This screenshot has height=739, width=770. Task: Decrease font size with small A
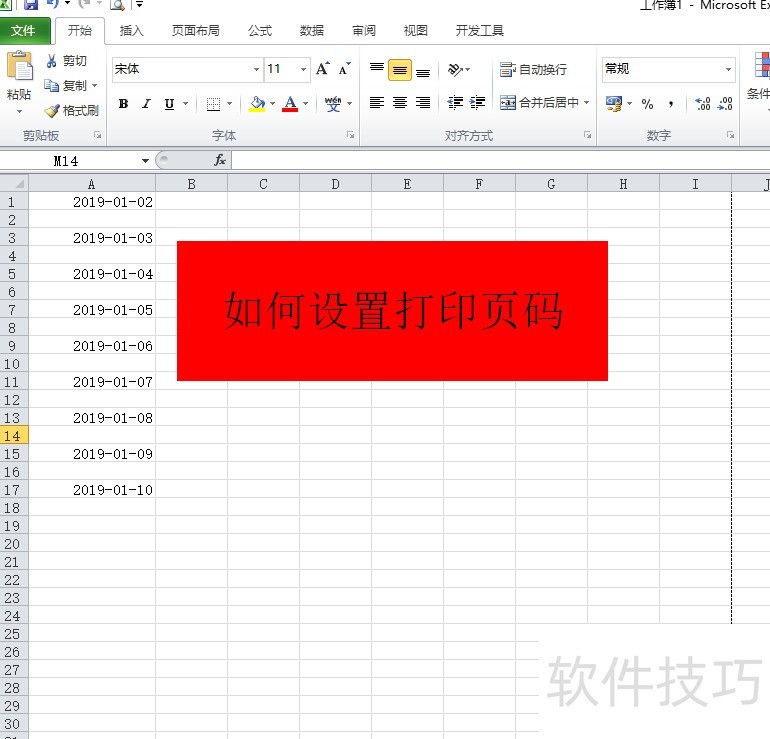pyautogui.click(x=345, y=69)
